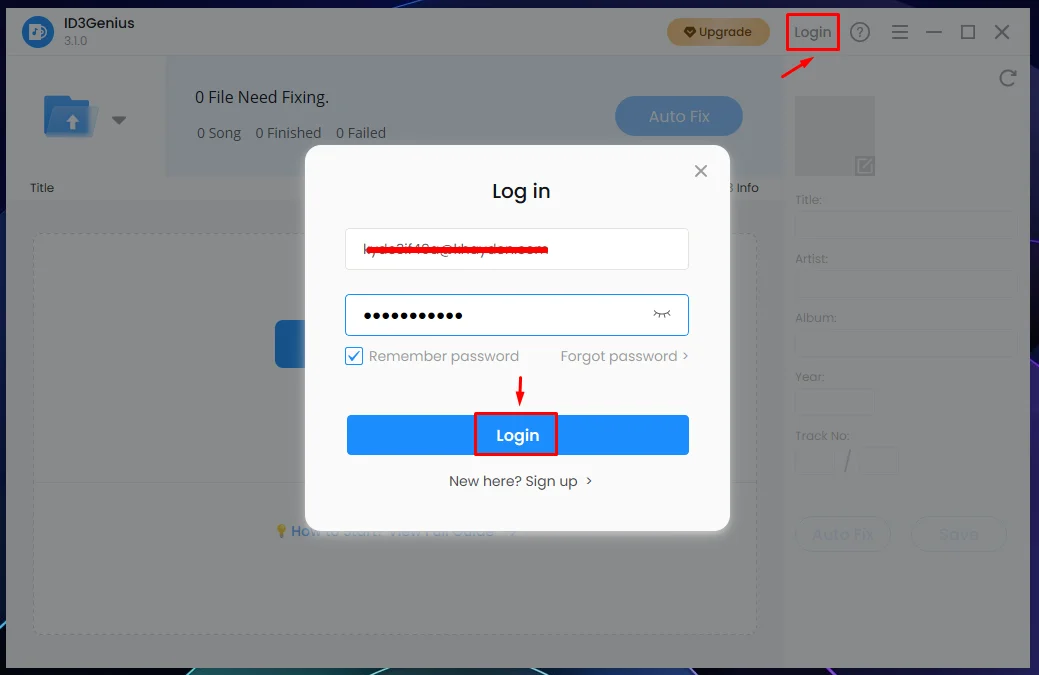Close the Log in dialog
The height and width of the screenshot is (675, 1039).
pos(700,171)
